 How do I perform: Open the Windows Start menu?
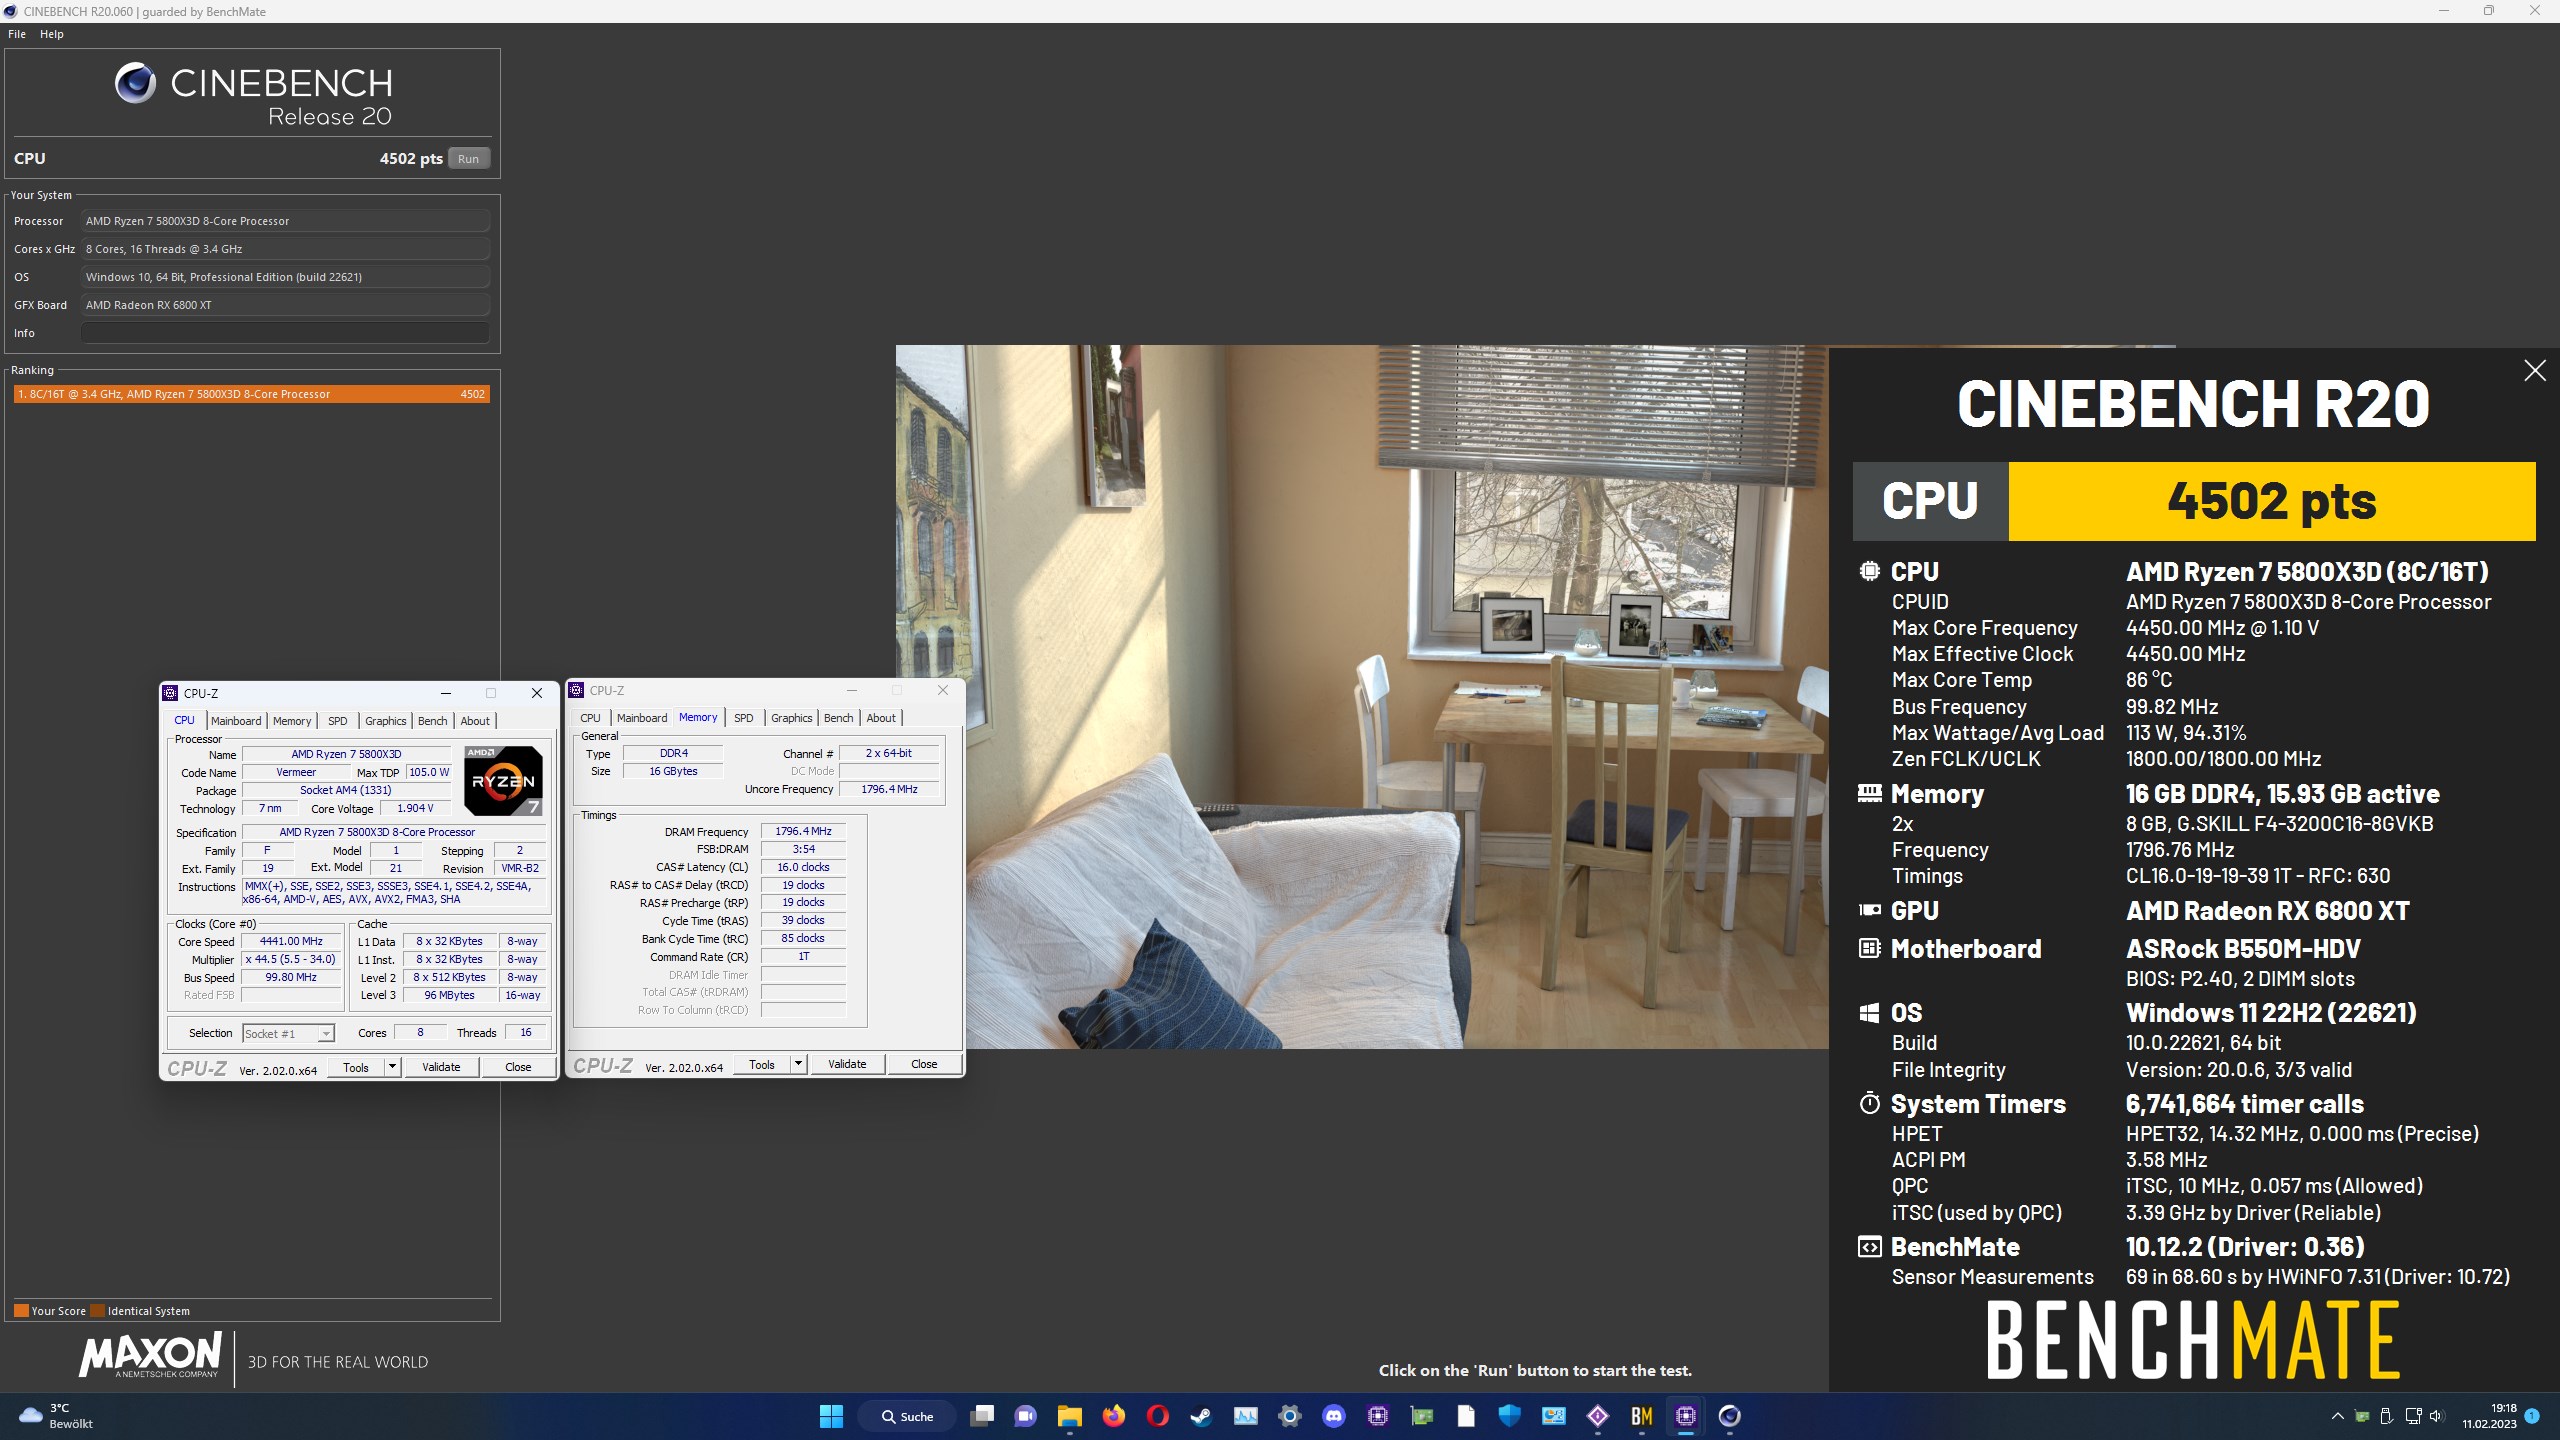[831, 1416]
